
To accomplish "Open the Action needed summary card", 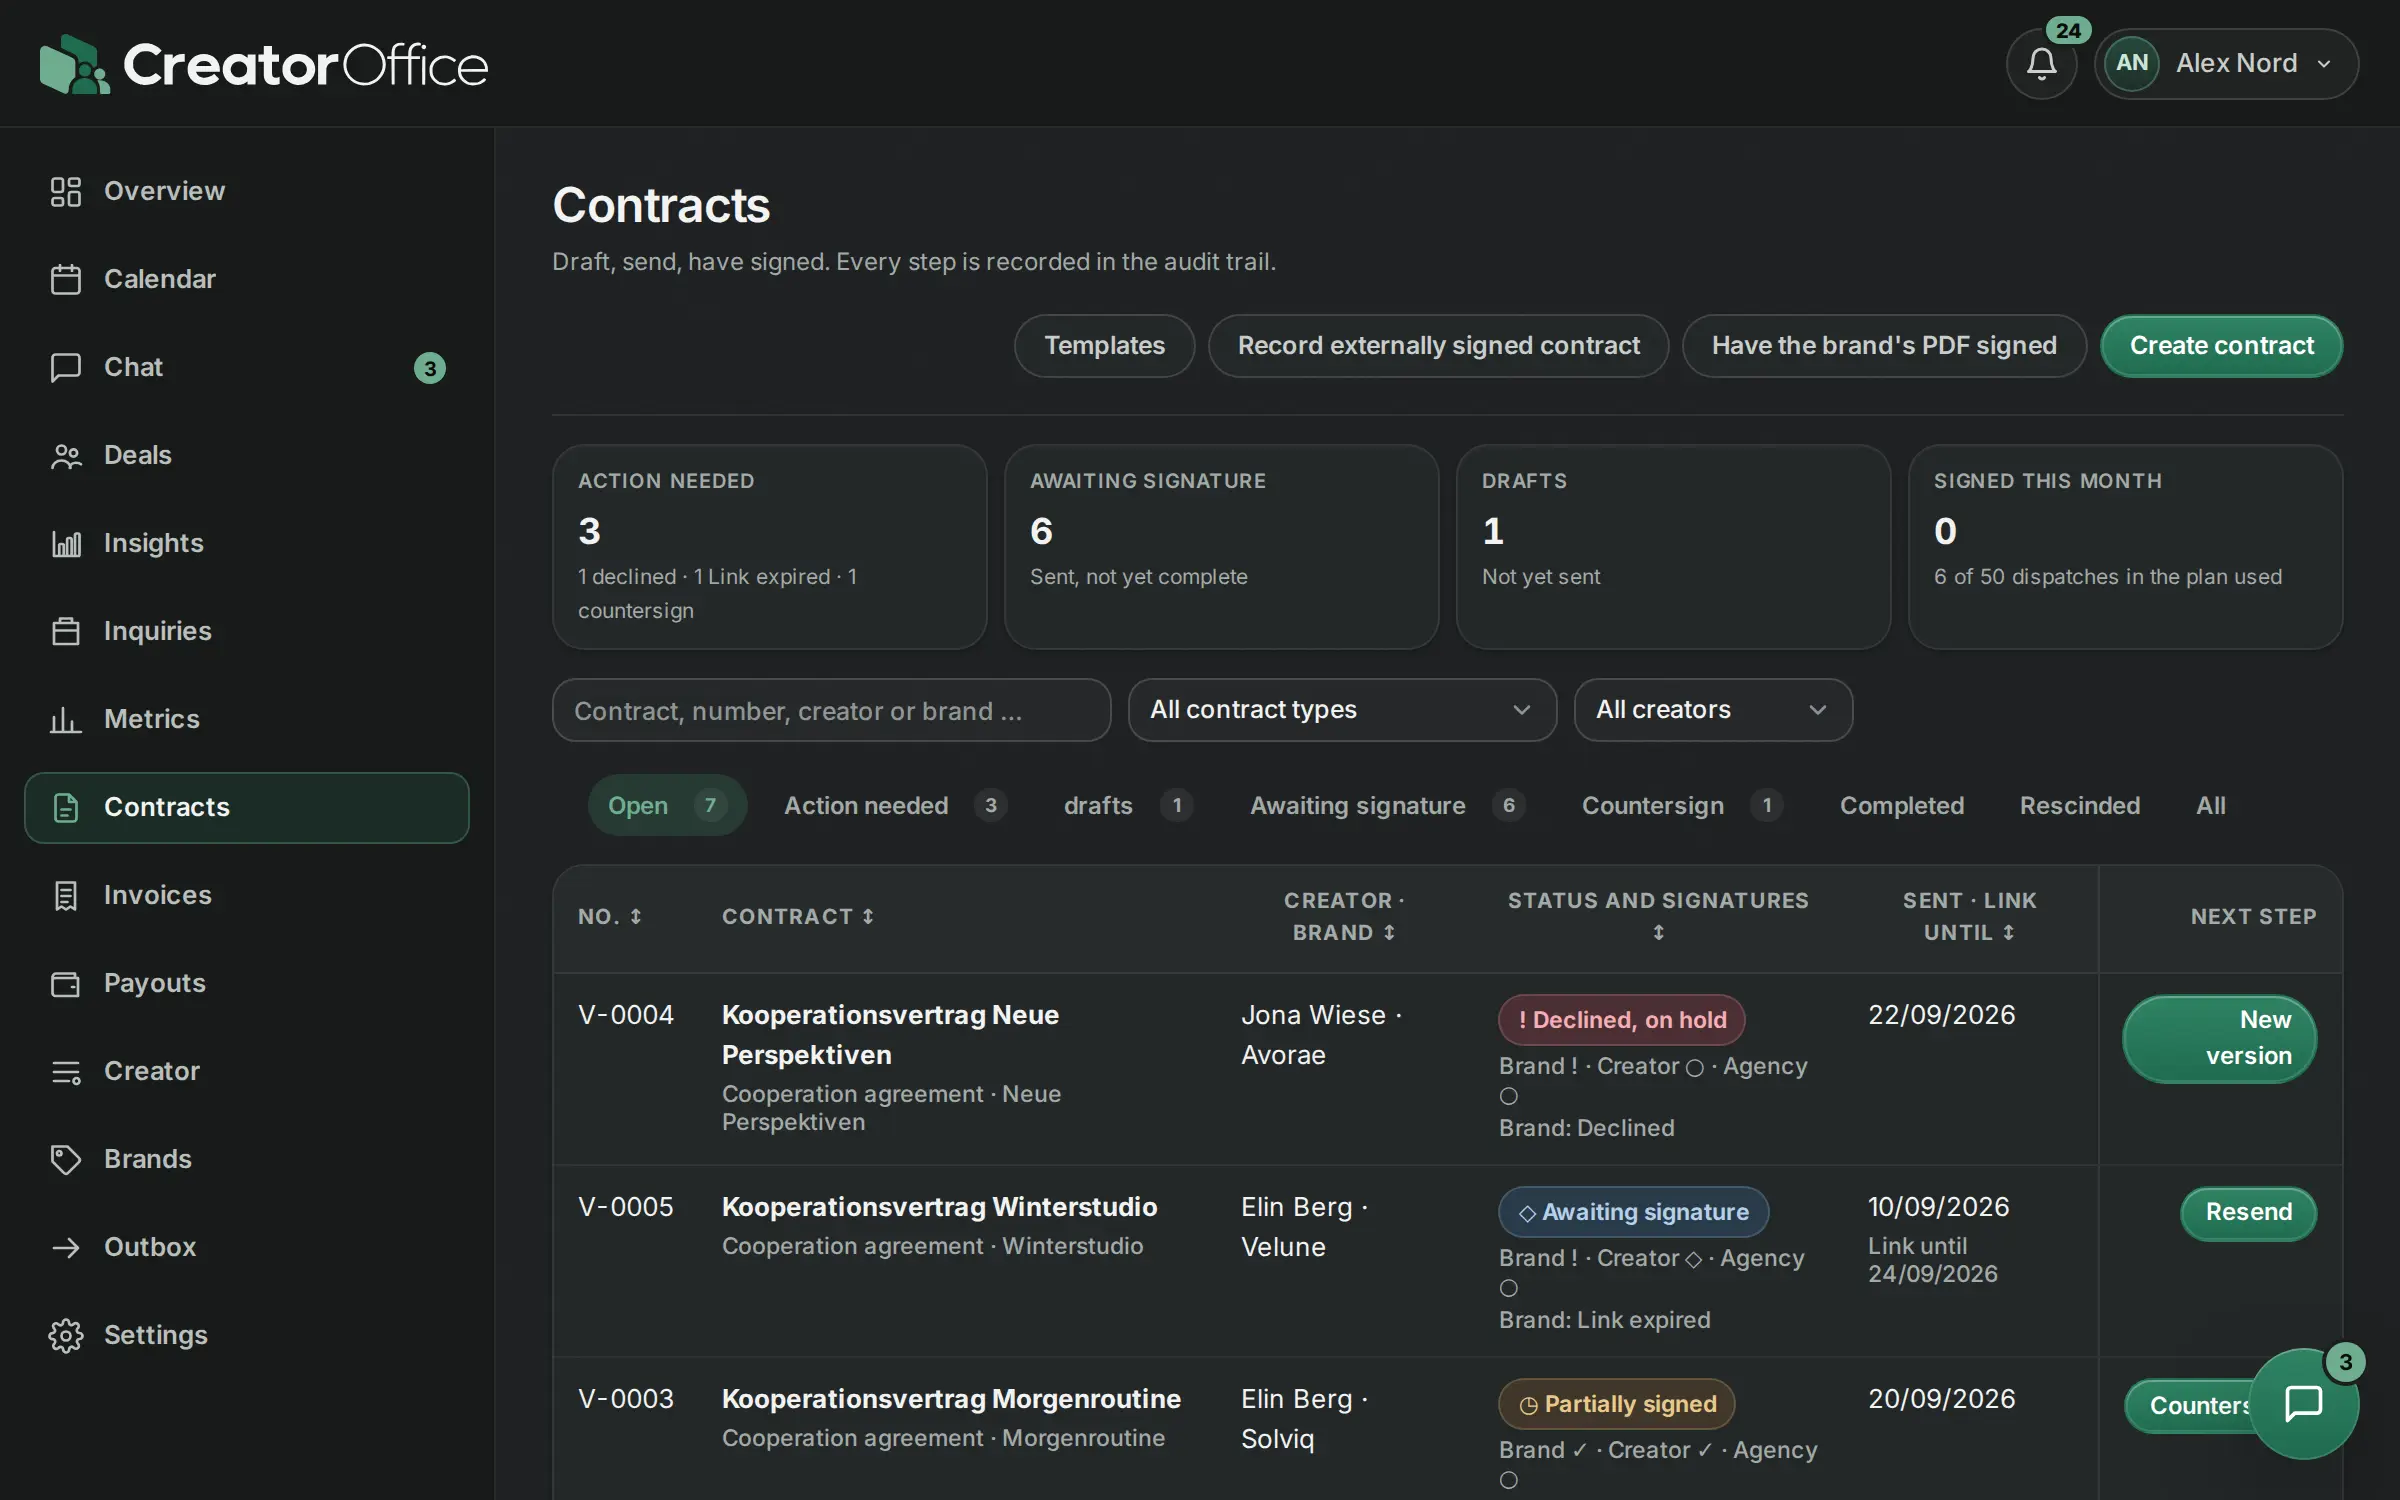I will click(x=769, y=547).
